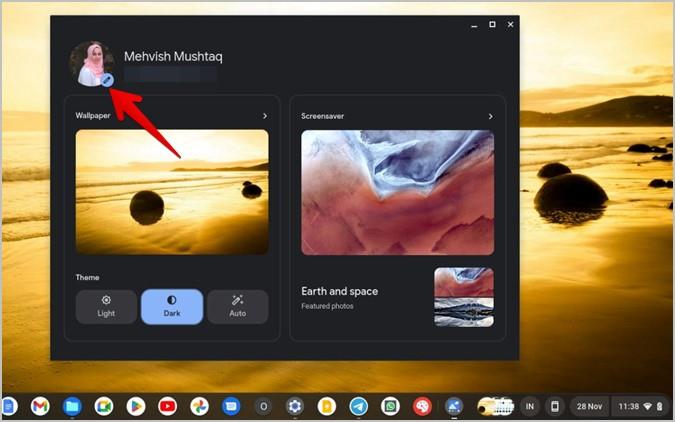Click the Wallpaper heading label

pyautogui.click(x=93, y=115)
